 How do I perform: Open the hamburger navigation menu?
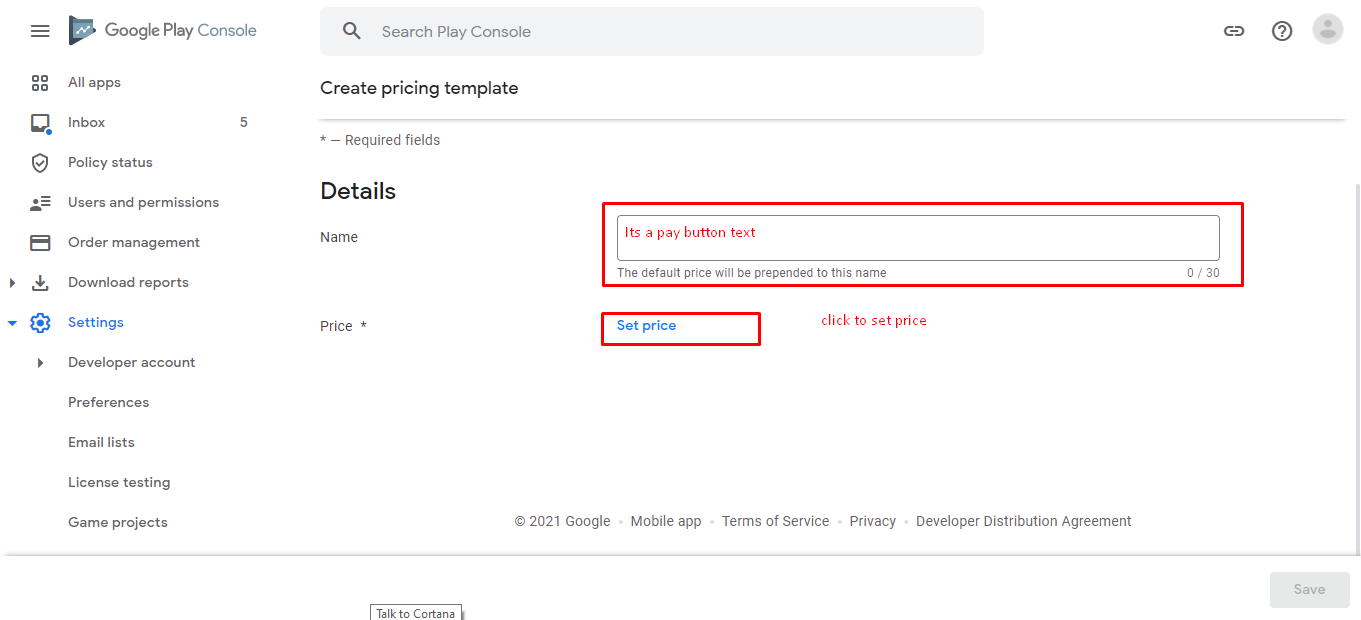click(x=40, y=31)
